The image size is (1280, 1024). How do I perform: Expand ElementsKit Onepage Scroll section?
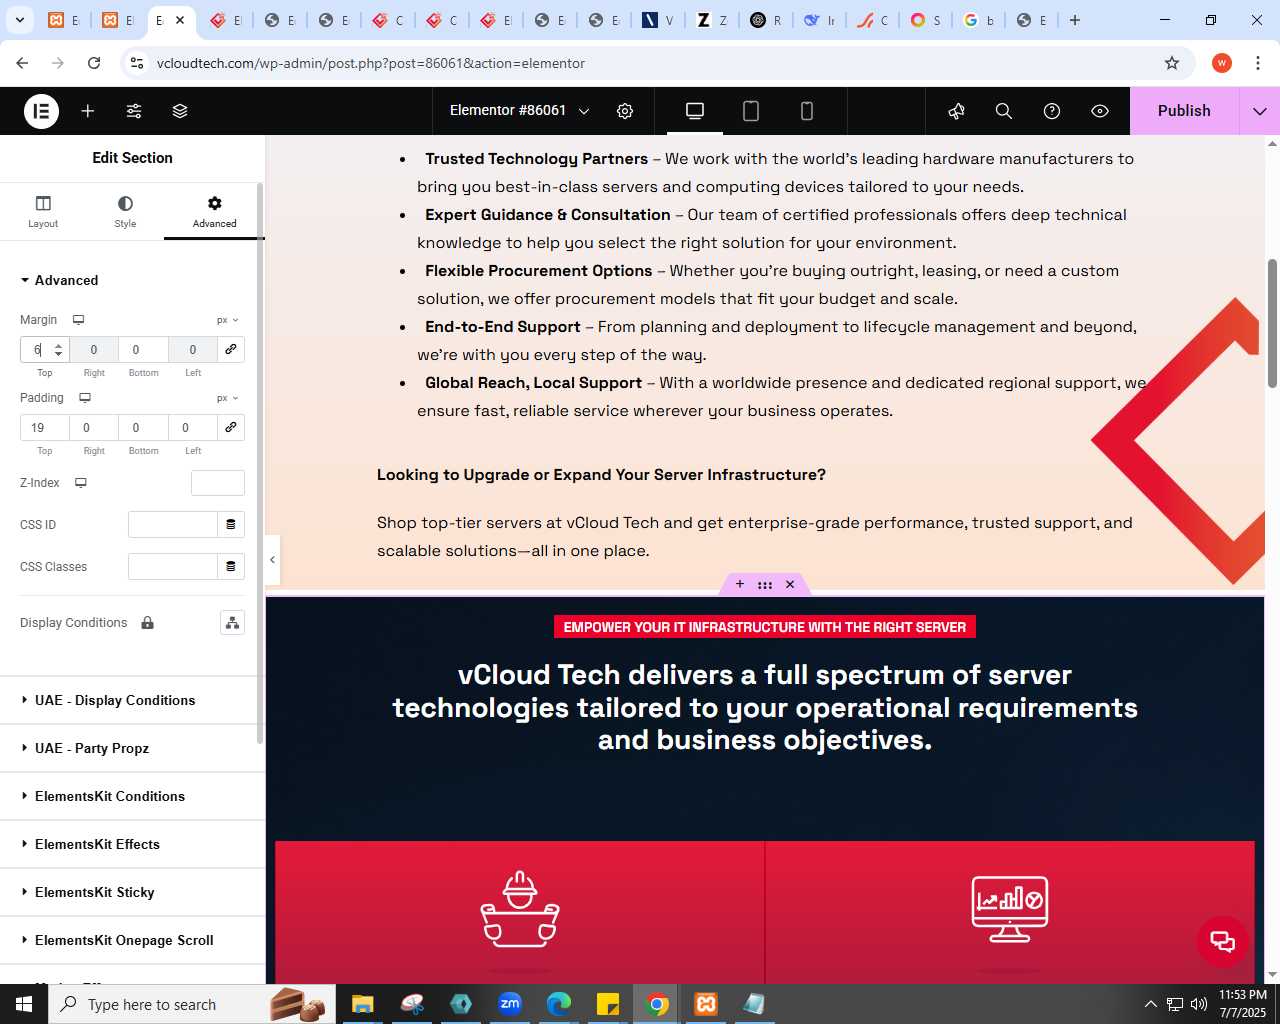(x=130, y=940)
